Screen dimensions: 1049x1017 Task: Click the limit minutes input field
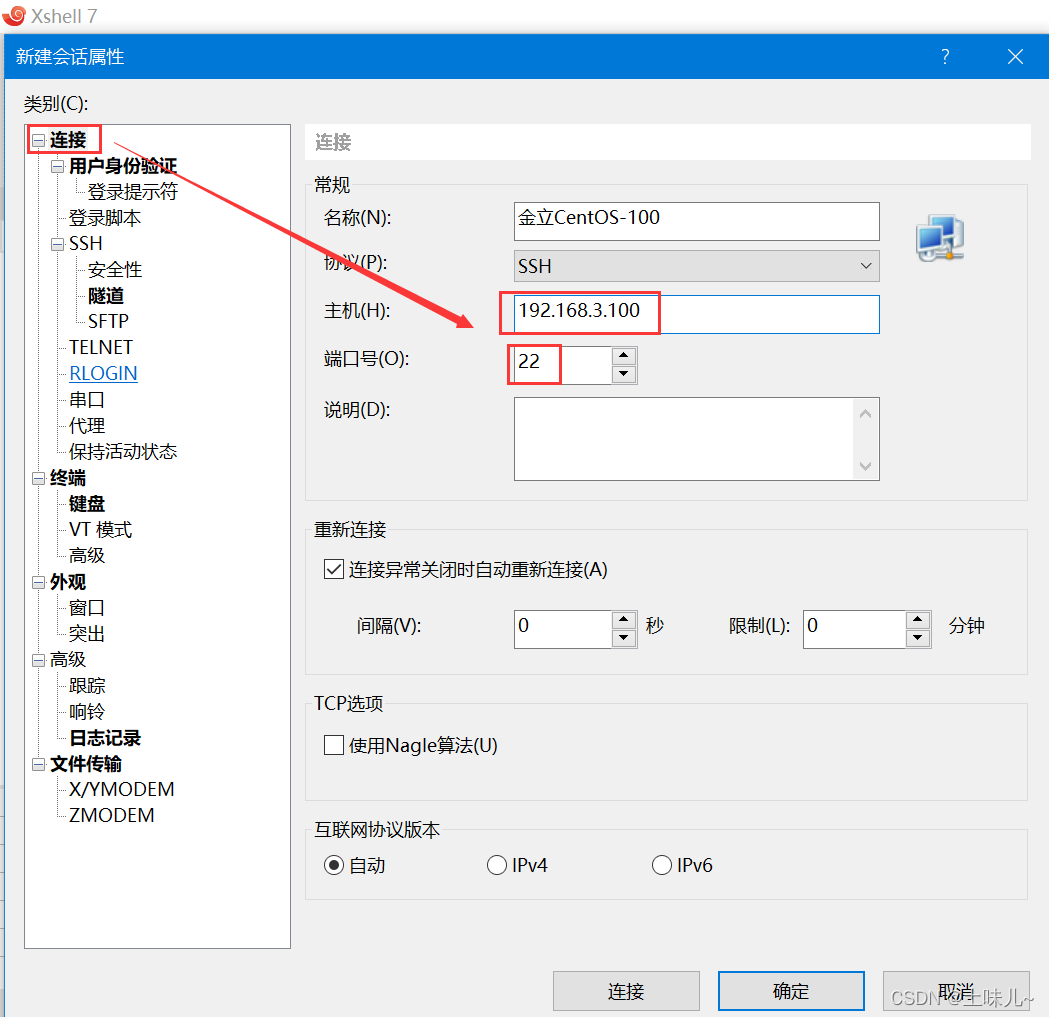click(x=854, y=629)
